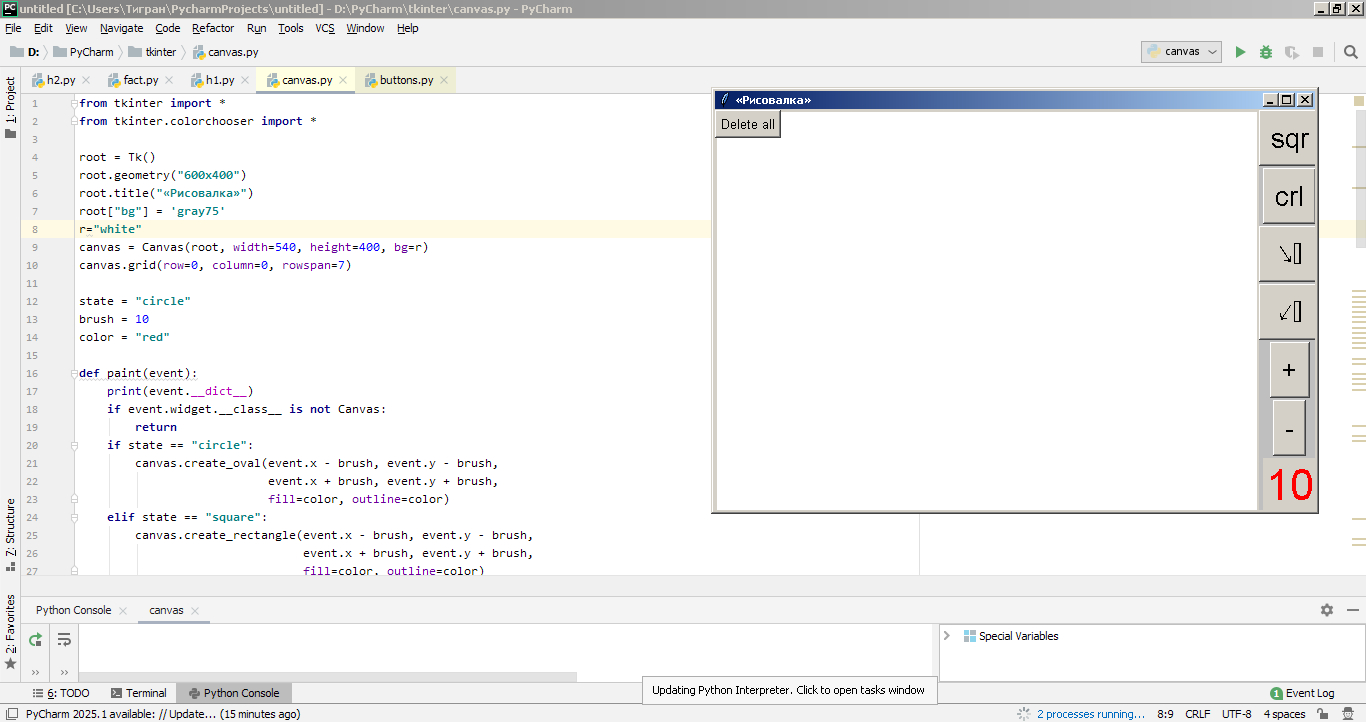Show more actions under Rerun chevron
Screen dimensions: 1366x722
35,672
